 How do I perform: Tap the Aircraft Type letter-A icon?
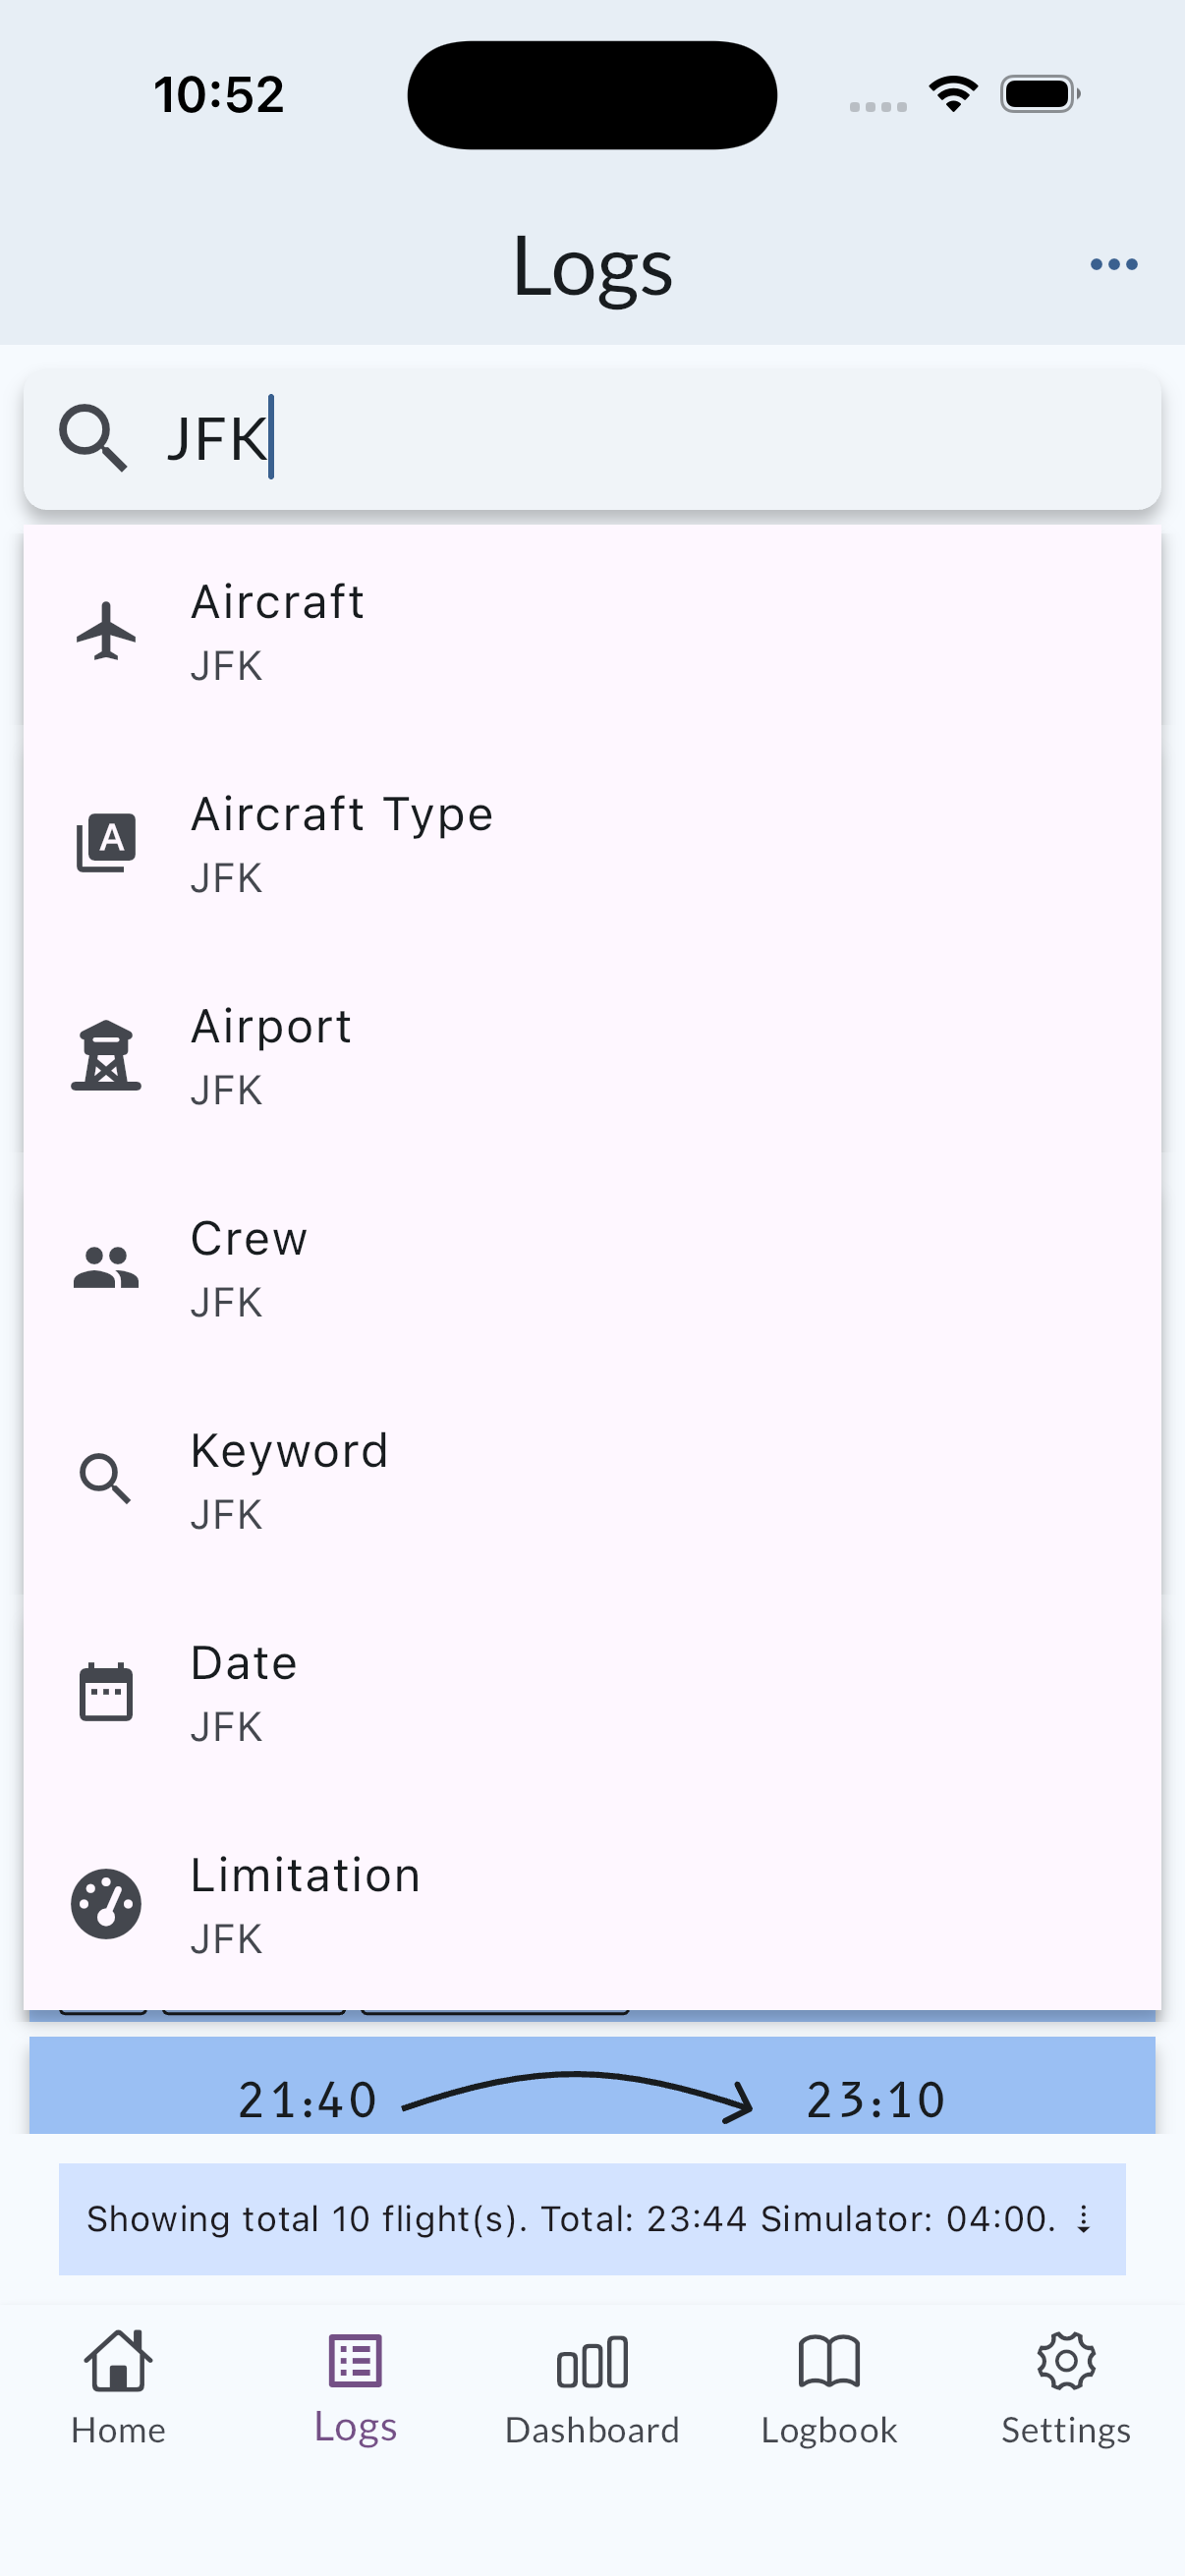click(106, 843)
